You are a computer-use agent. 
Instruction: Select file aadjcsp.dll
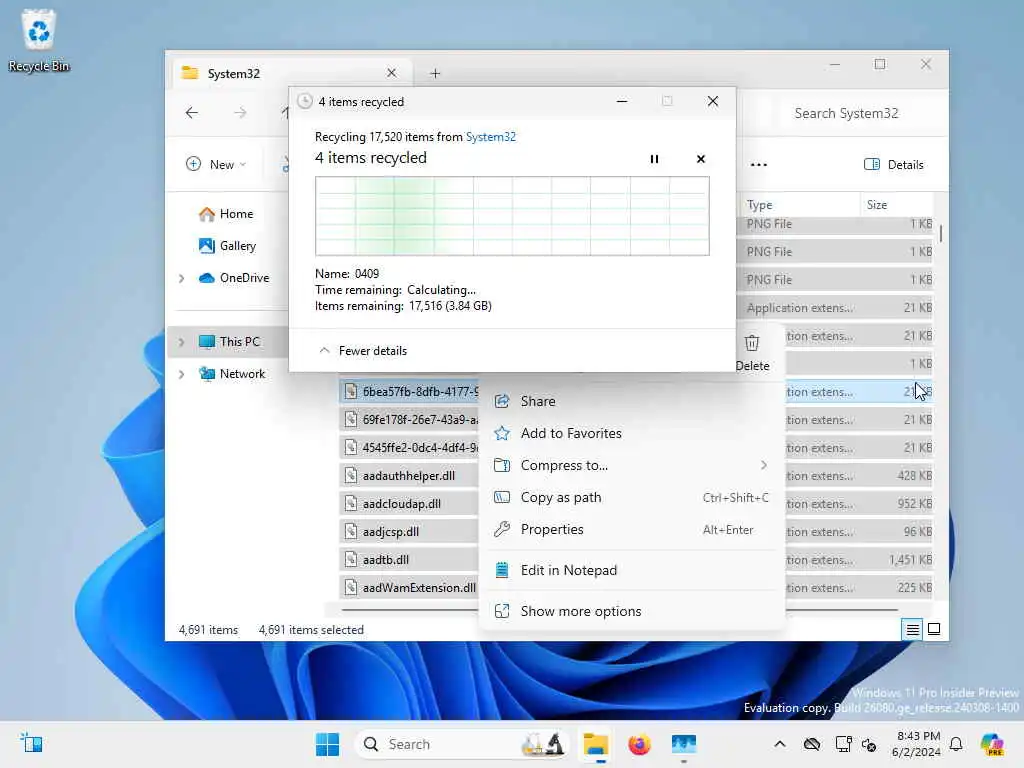point(409,532)
